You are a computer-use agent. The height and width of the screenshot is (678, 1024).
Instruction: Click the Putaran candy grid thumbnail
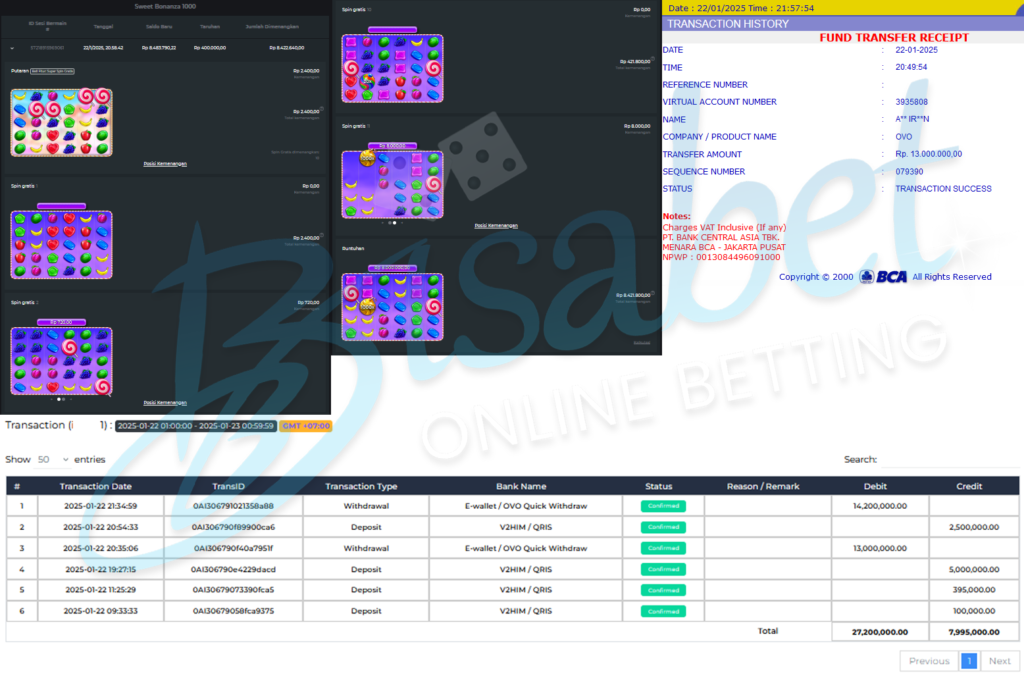tap(61, 122)
